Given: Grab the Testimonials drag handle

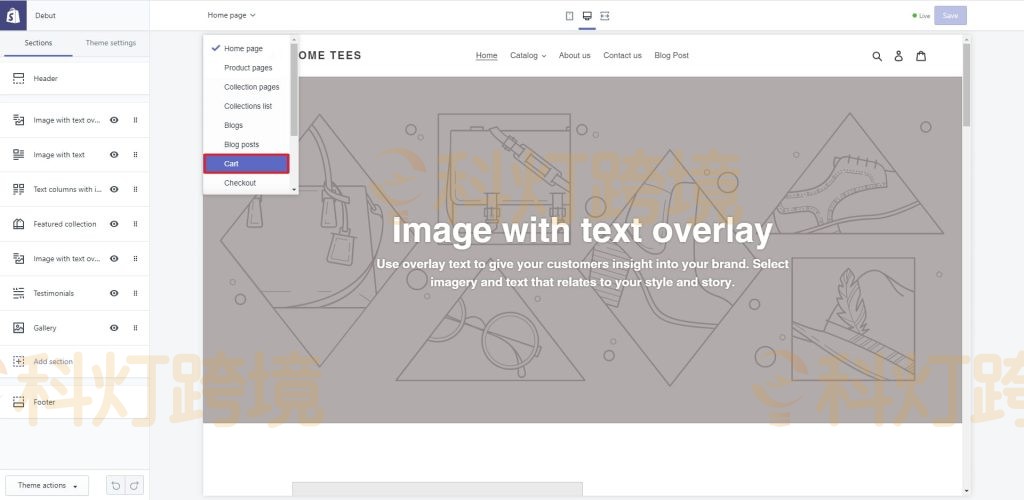Looking at the screenshot, I should tap(135, 293).
